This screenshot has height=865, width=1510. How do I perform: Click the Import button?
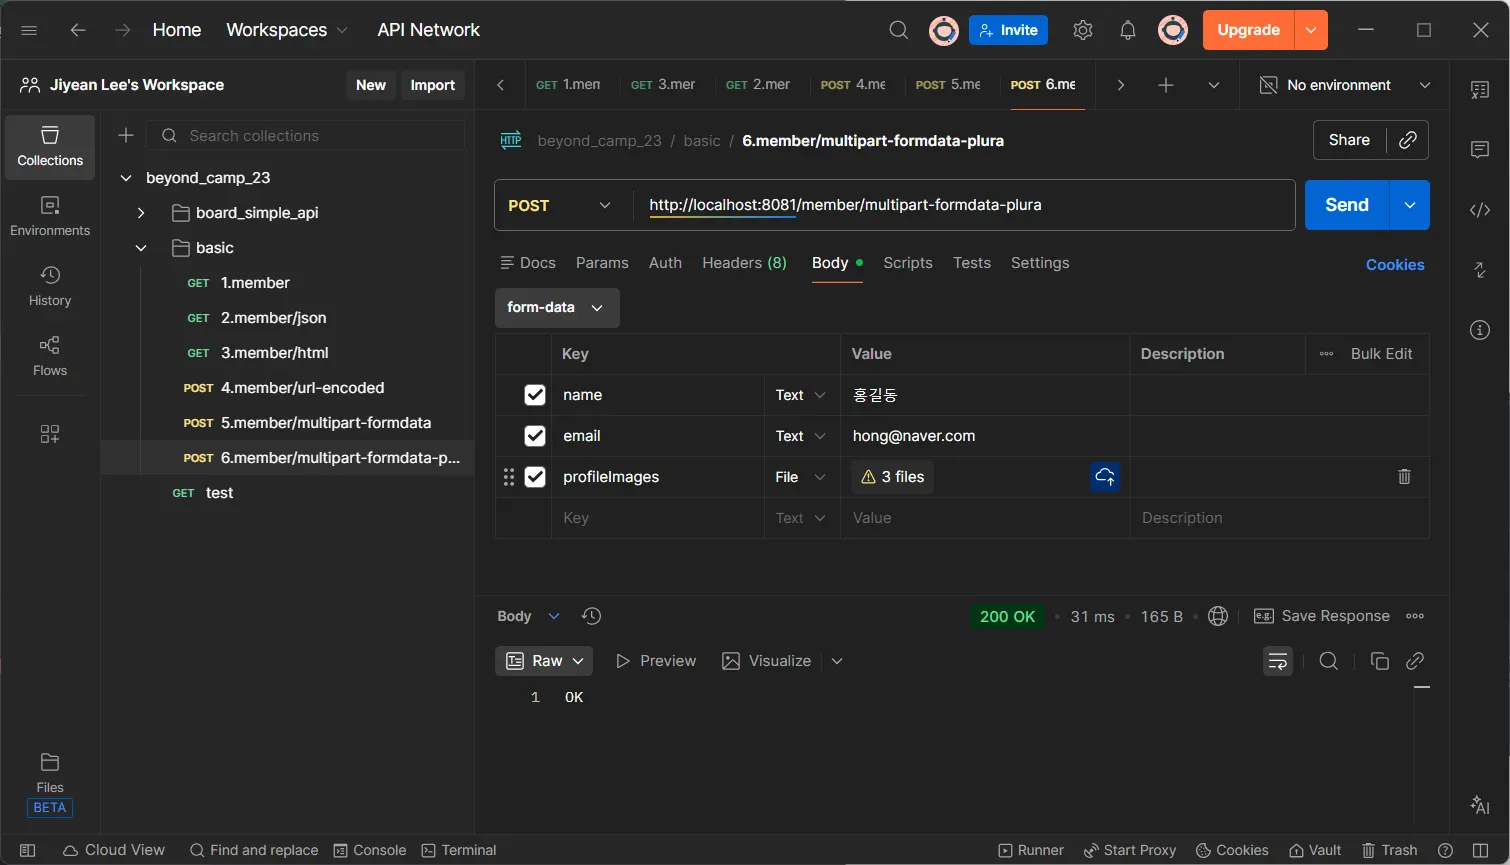(433, 85)
